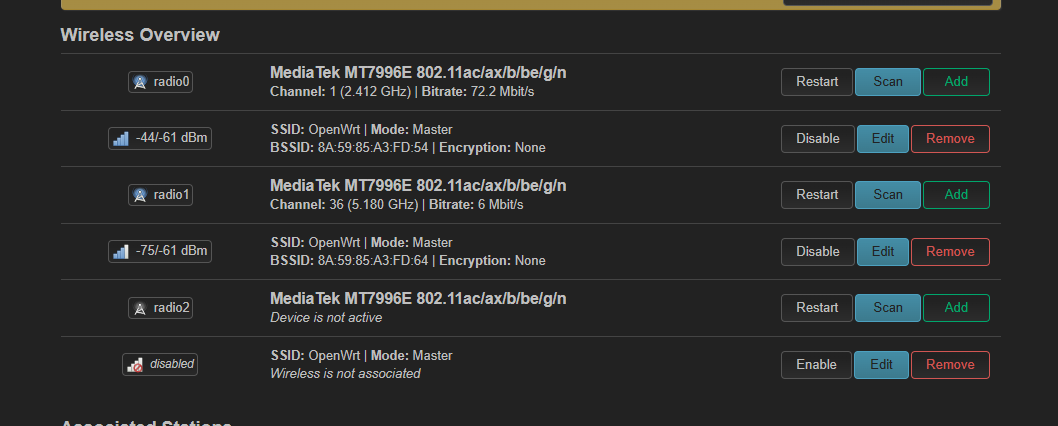Add a network to inactive radio2
The width and height of the screenshot is (1058, 426).
point(956,307)
